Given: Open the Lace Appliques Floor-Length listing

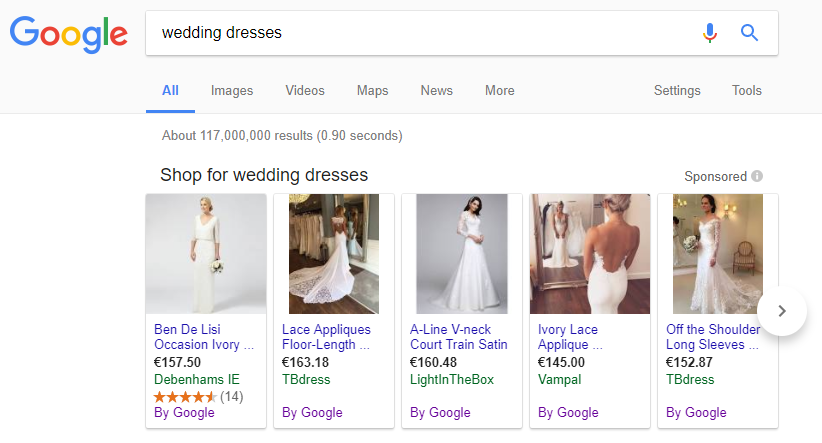Looking at the screenshot, I should pyautogui.click(x=326, y=337).
